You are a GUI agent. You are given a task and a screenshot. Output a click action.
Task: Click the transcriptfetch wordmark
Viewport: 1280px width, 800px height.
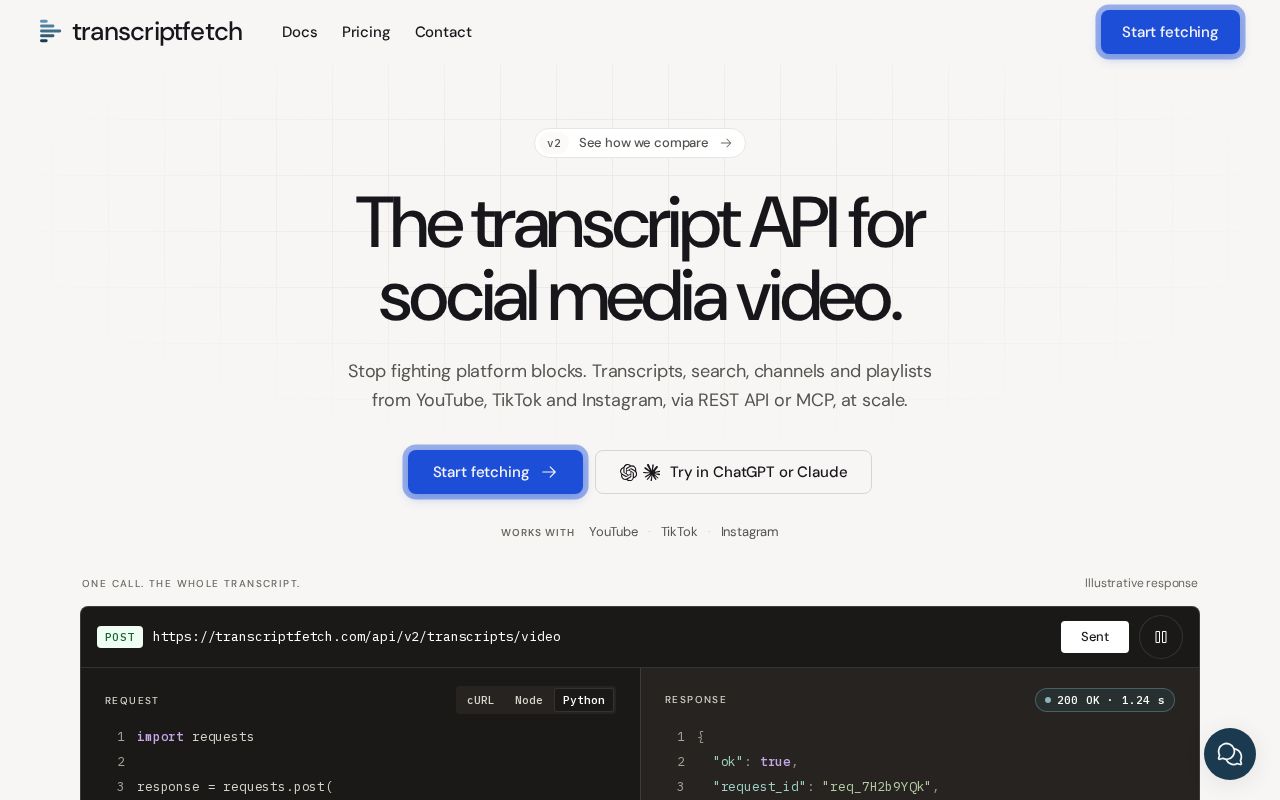click(x=157, y=32)
